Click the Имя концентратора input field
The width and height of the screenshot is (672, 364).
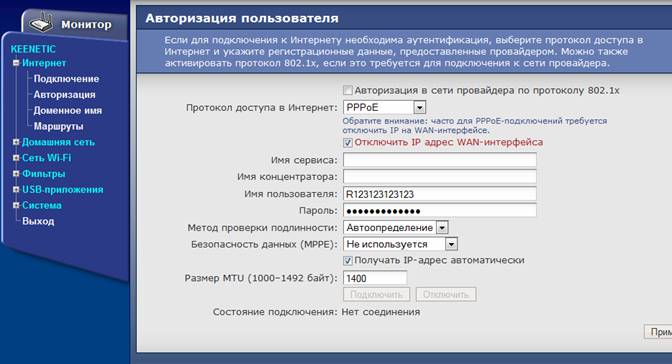tap(440, 177)
